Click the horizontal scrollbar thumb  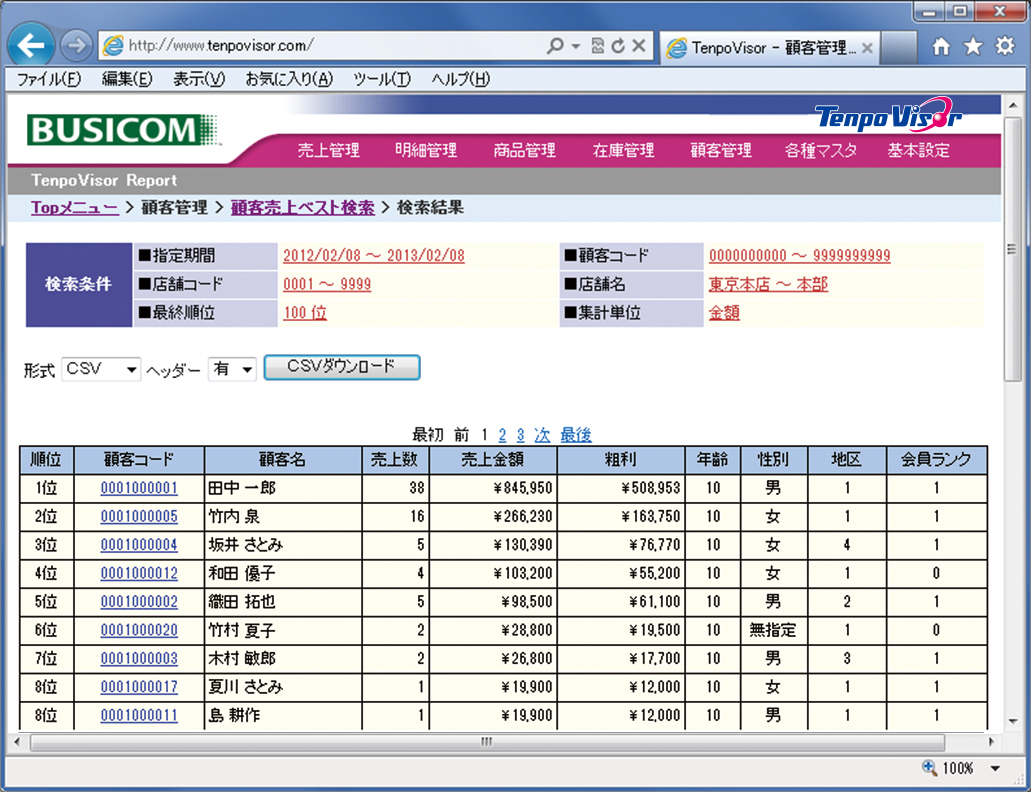tap(487, 742)
